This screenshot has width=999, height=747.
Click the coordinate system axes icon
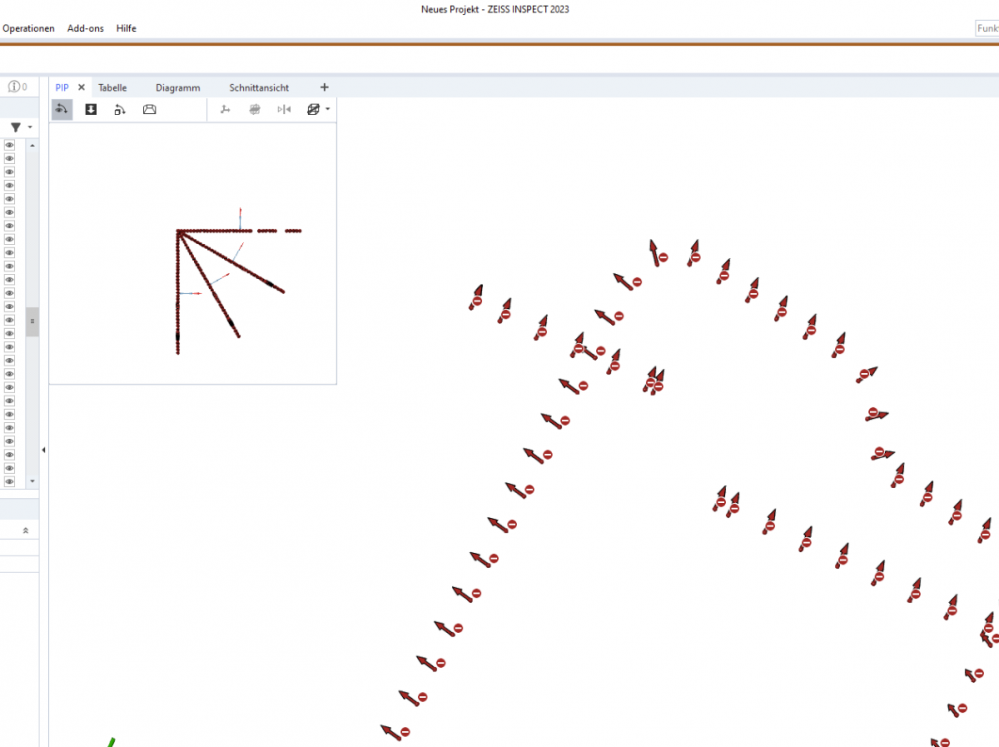(225, 110)
